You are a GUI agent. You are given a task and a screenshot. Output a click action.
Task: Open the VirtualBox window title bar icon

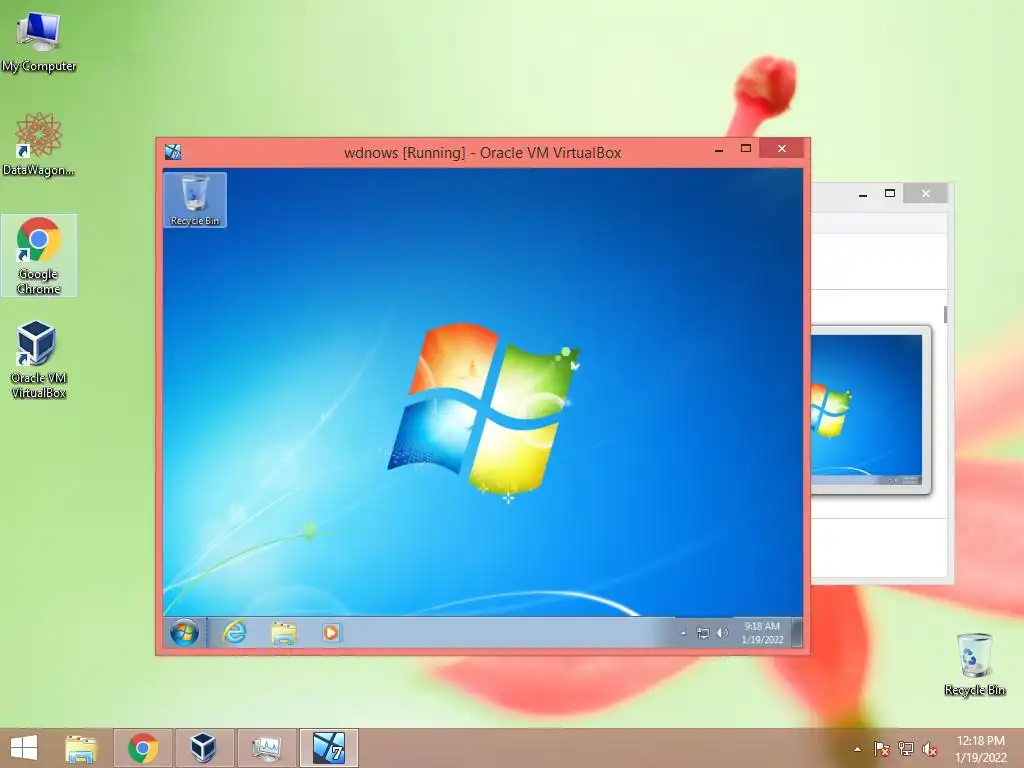pyautogui.click(x=173, y=152)
